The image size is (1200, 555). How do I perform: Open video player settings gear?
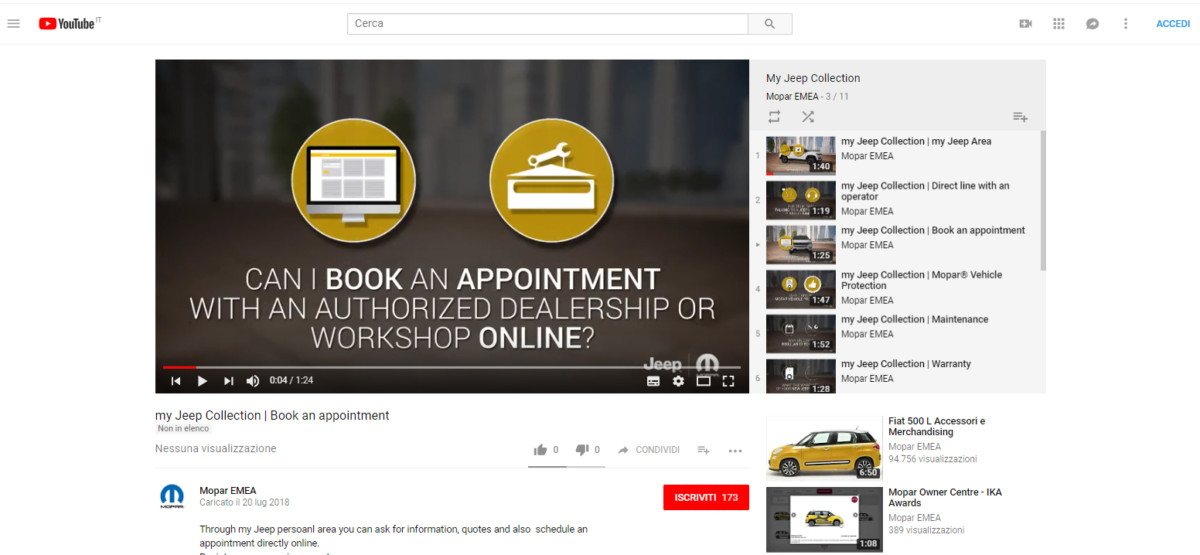click(678, 381)
